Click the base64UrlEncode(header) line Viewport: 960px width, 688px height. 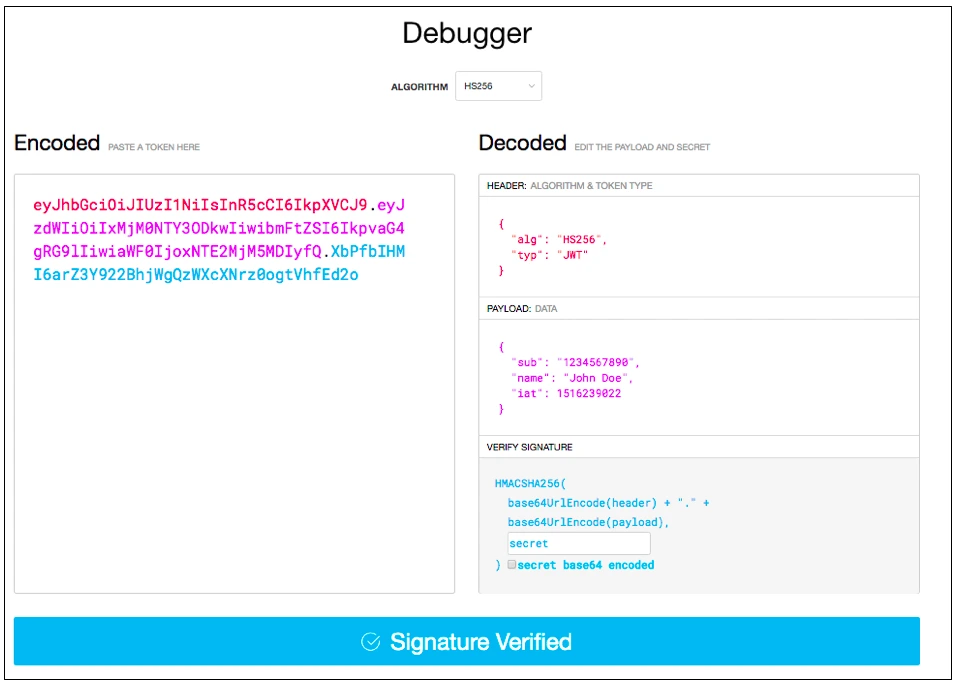click(608, 503)
